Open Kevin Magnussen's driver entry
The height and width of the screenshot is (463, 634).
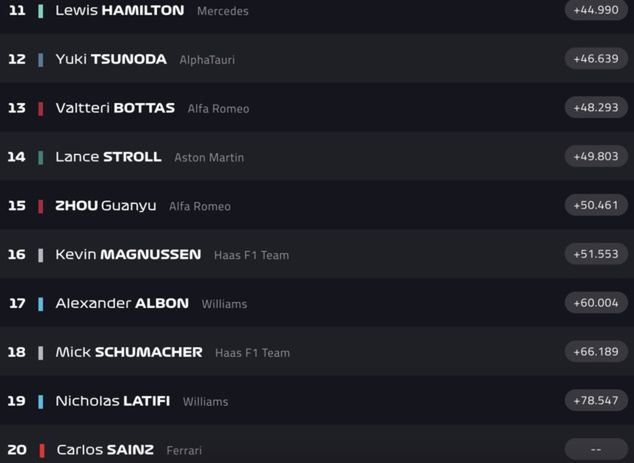click(128, 255)
